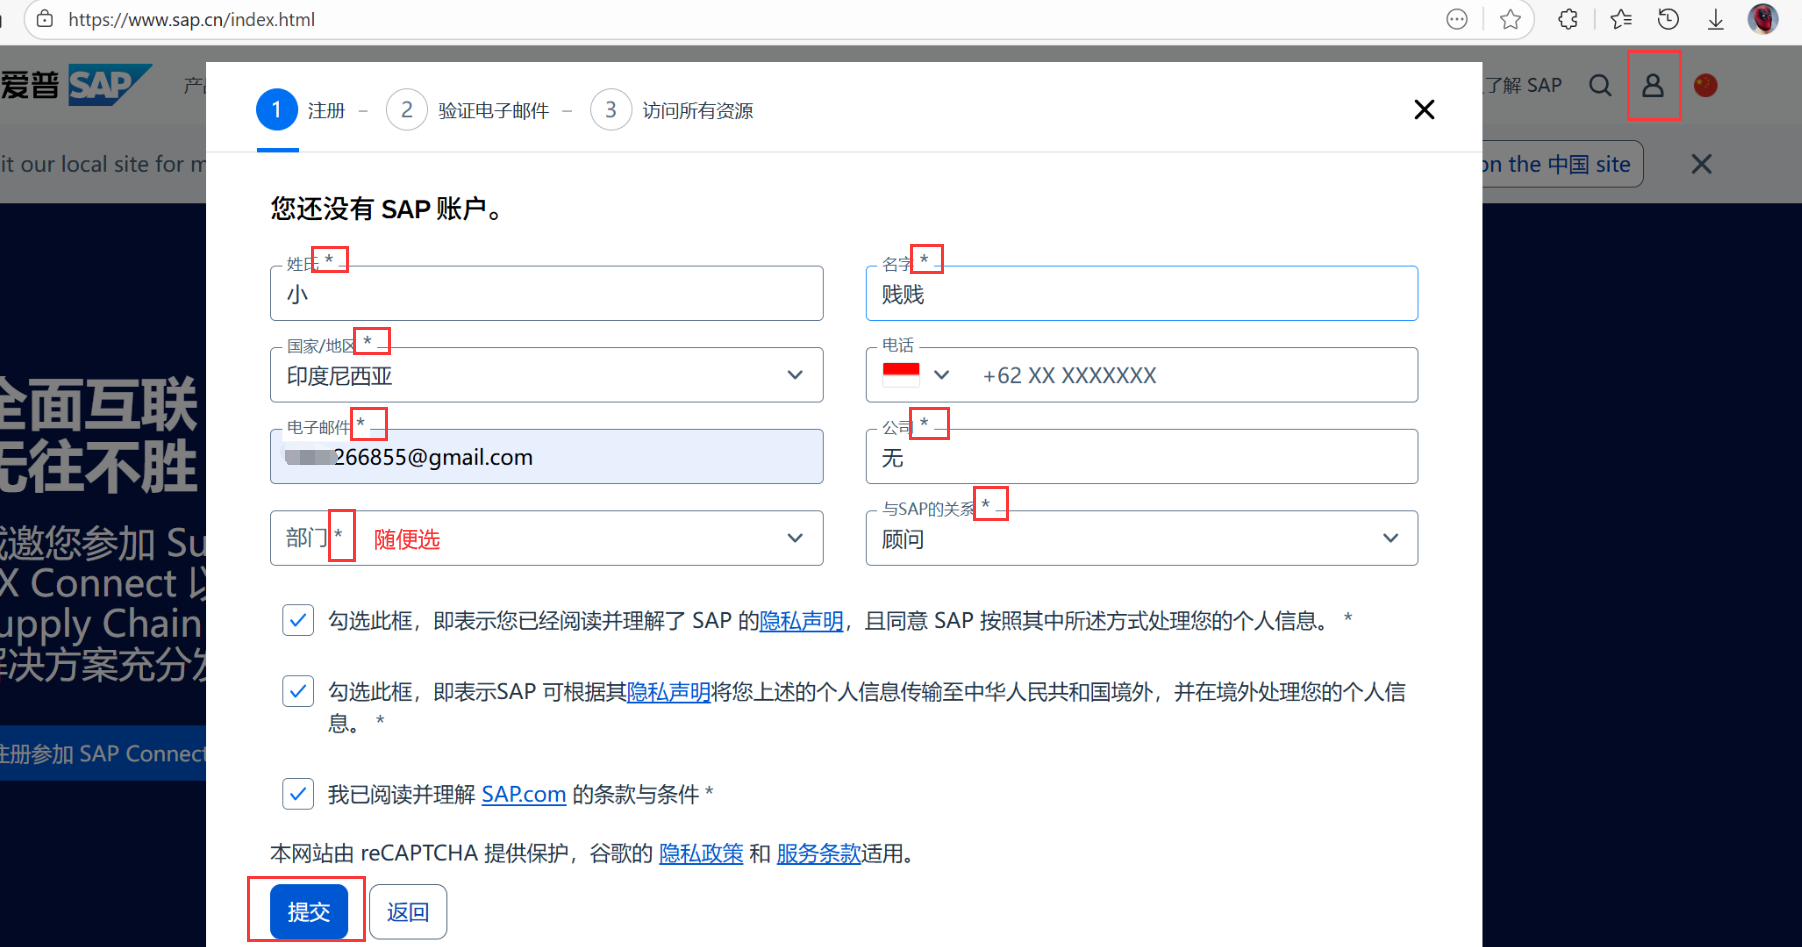Select step 3 访问所有资源 tab

pos(672,110)
